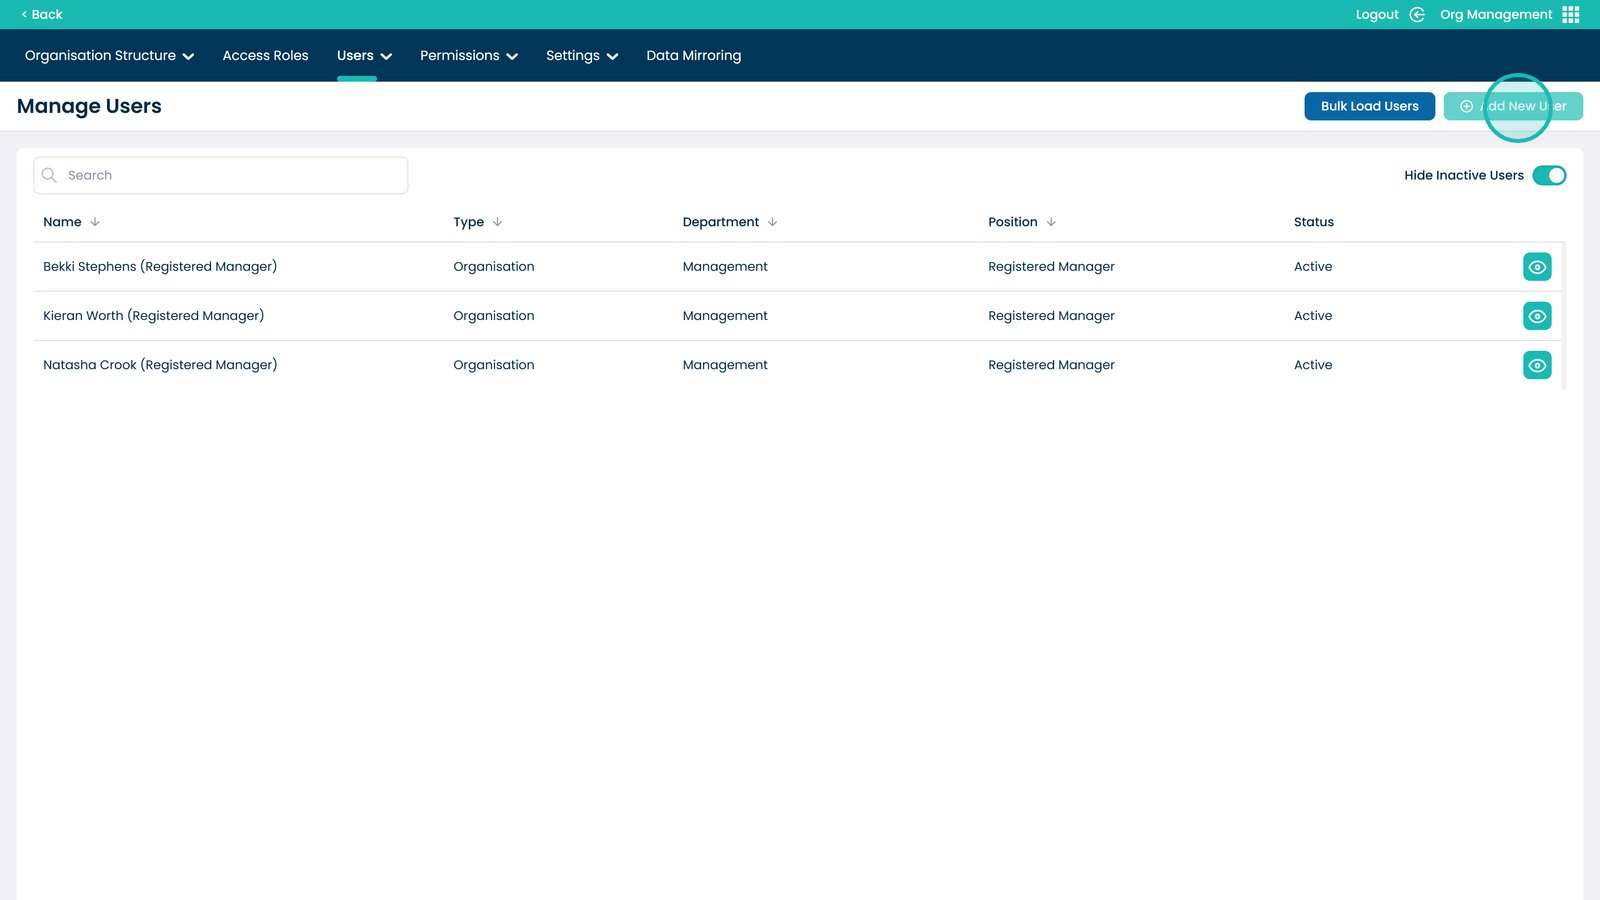Sort the Department column with arrow
The height and width of the screenshot is (900, 1600).
[772, 222]
